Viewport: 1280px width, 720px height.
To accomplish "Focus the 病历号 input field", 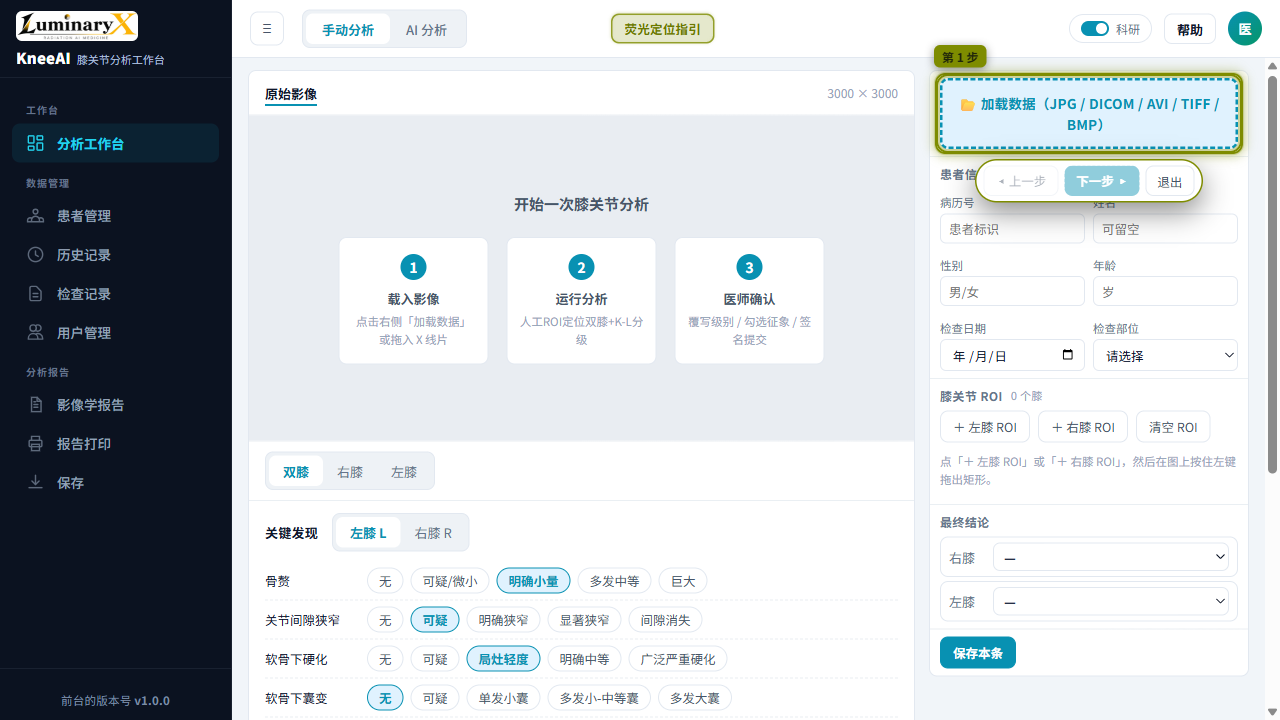I will (x=1012, y=228).
